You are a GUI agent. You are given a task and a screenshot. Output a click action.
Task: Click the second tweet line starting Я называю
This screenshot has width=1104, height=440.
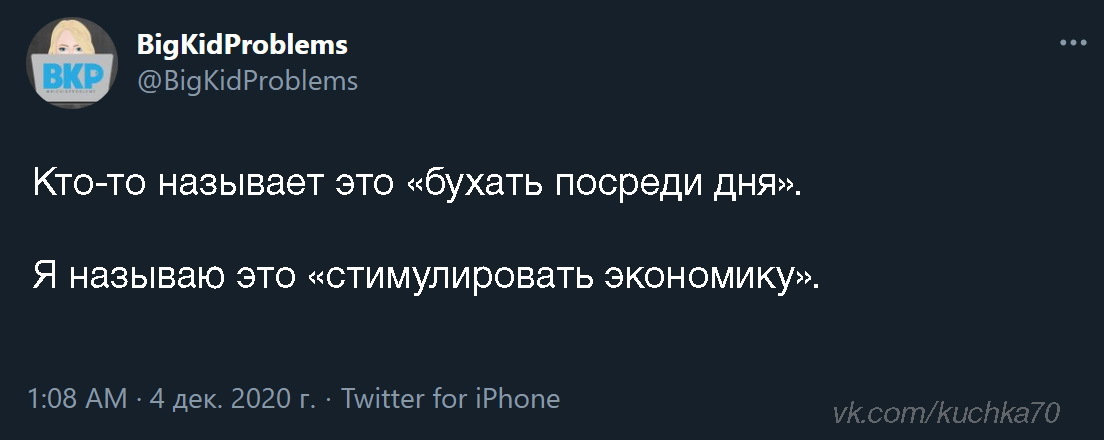coord(425,275)
